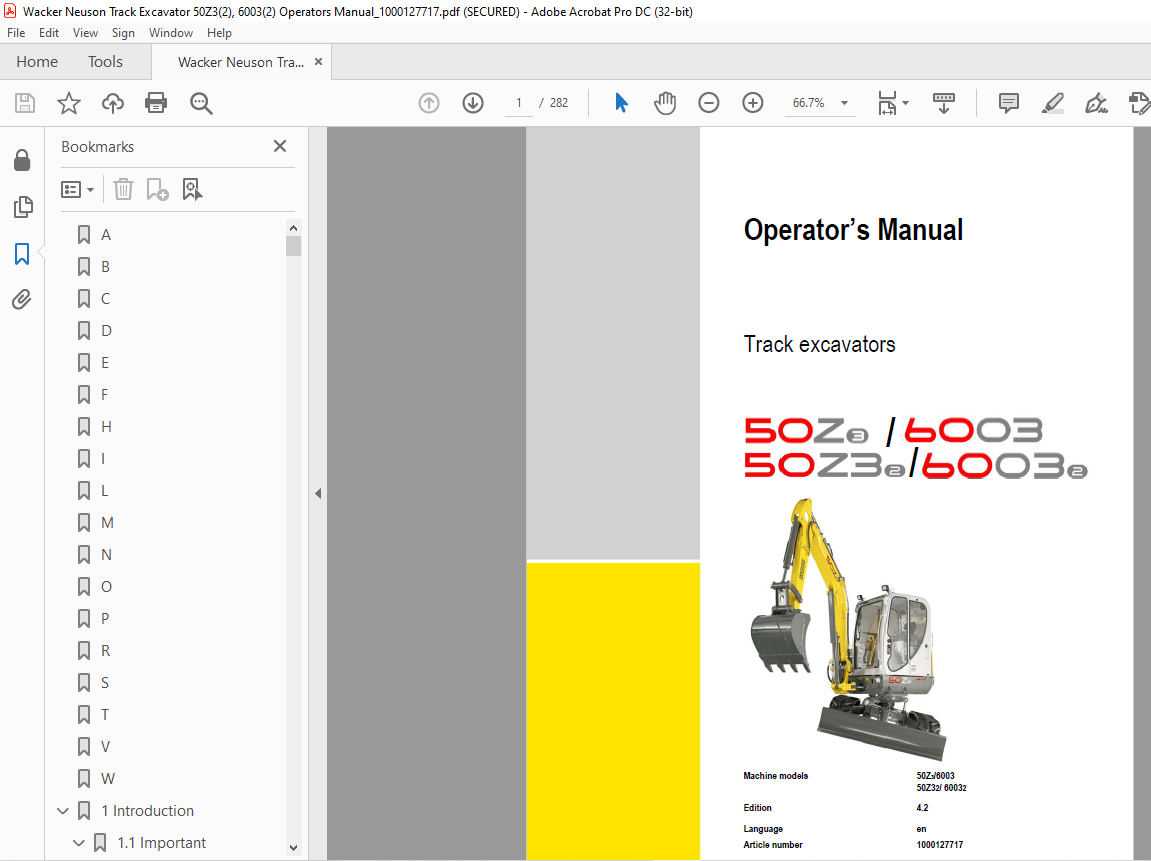Image resolution: width=1151 pixels, height=861 pixels.
Task: Open the Fill and Sign tool
Action: (1096, 103)
